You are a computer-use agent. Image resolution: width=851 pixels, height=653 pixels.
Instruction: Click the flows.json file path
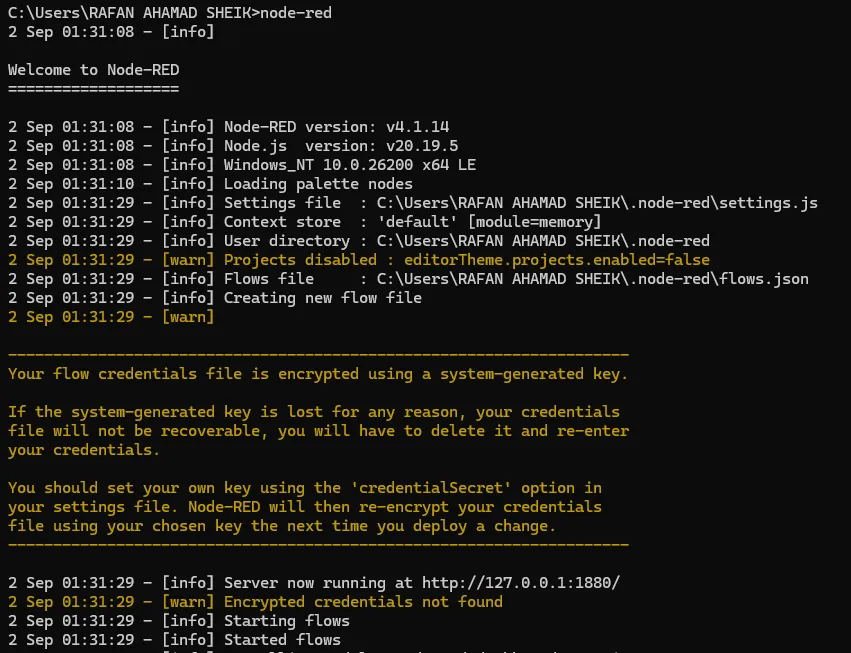pos(593,279)
